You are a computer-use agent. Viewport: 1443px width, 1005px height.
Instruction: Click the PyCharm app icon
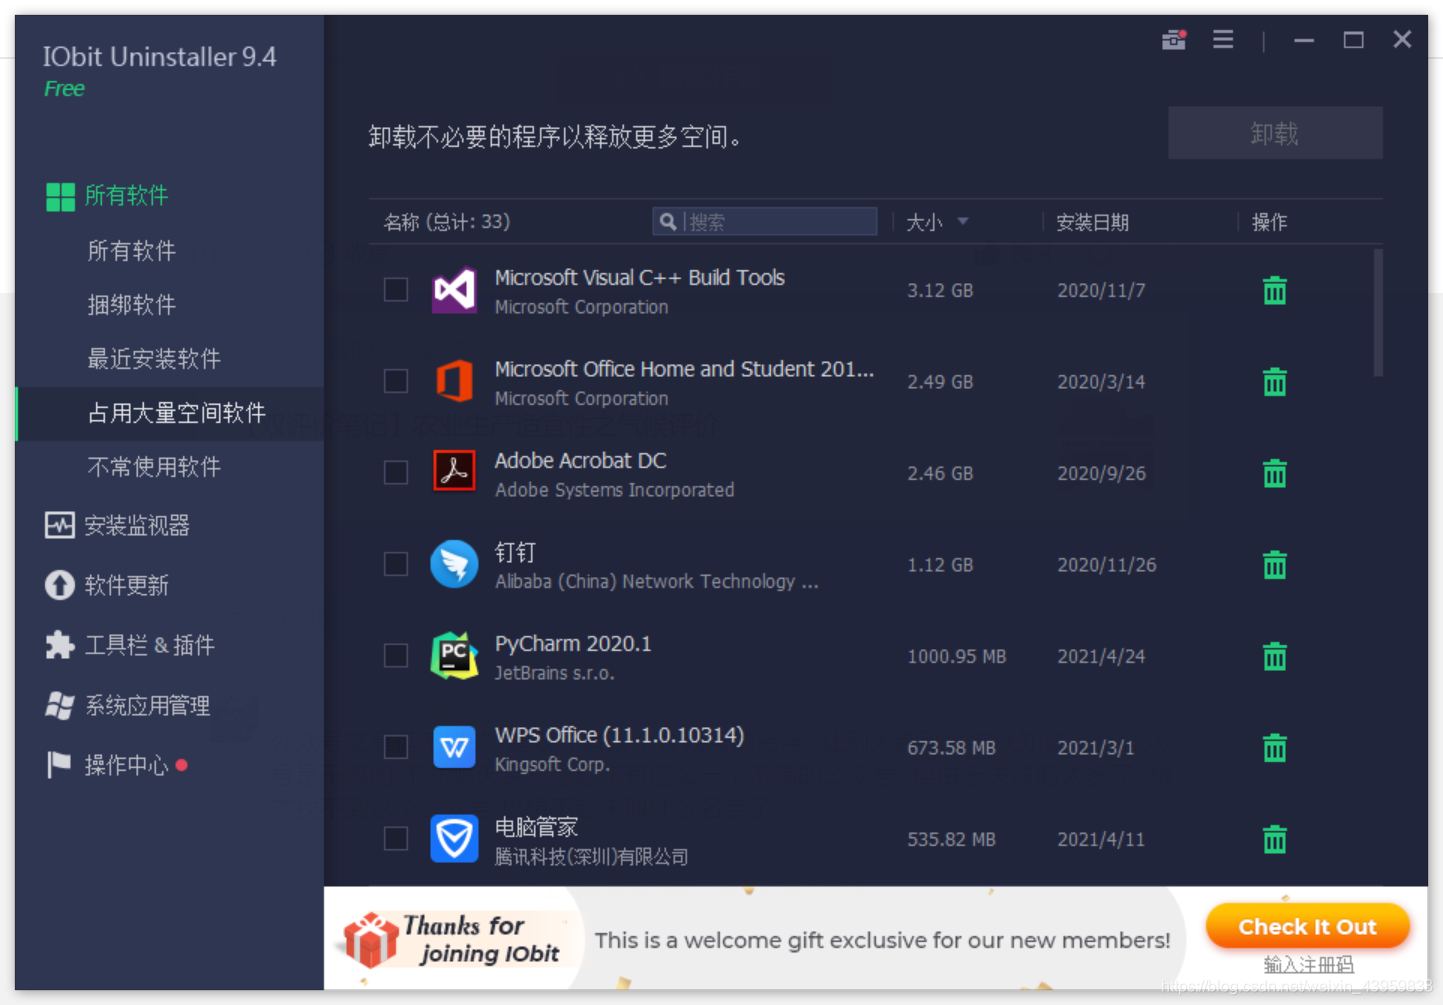click(454, 656)
